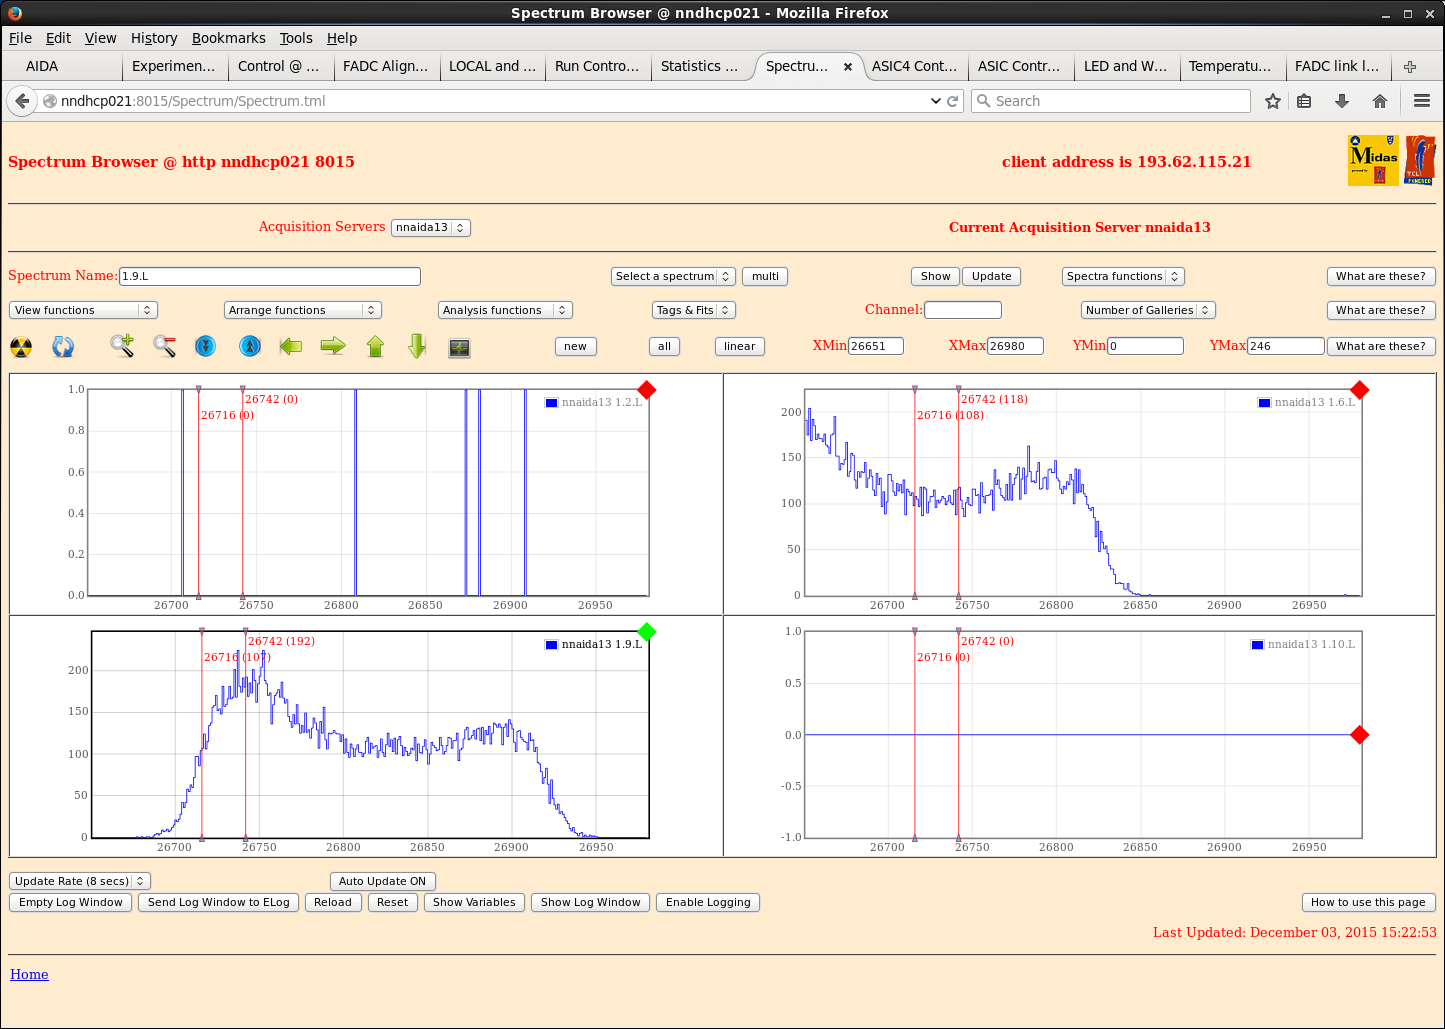Click the Update button
The height and width of the screenshot is (1029, 1445).
(991, 276)
